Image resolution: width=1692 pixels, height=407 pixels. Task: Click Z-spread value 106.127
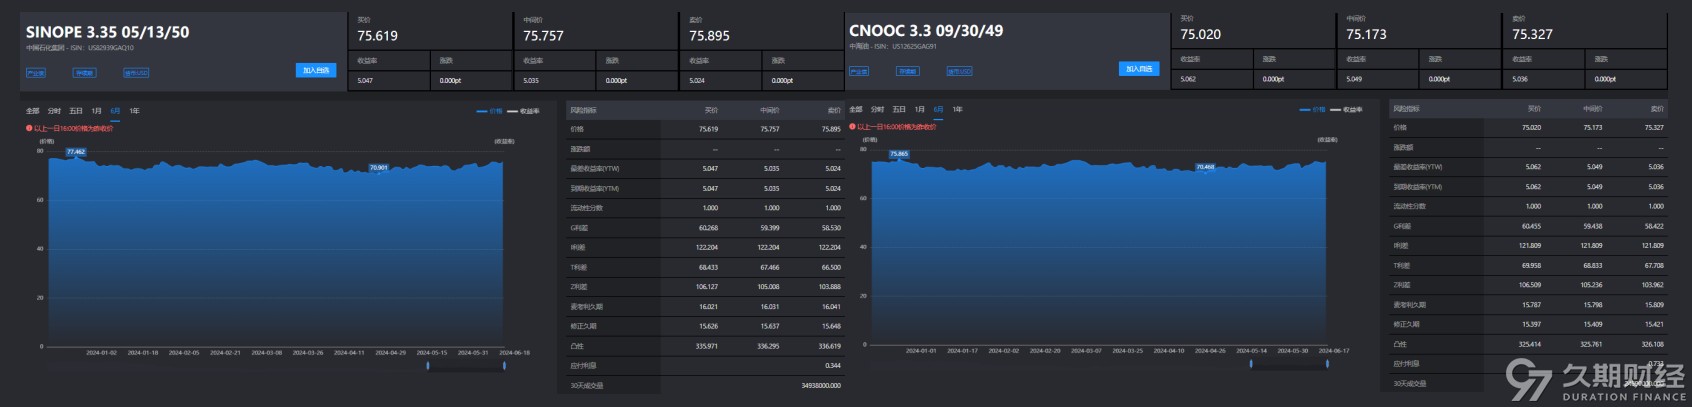pyautogui.click(x=707, y=287)
